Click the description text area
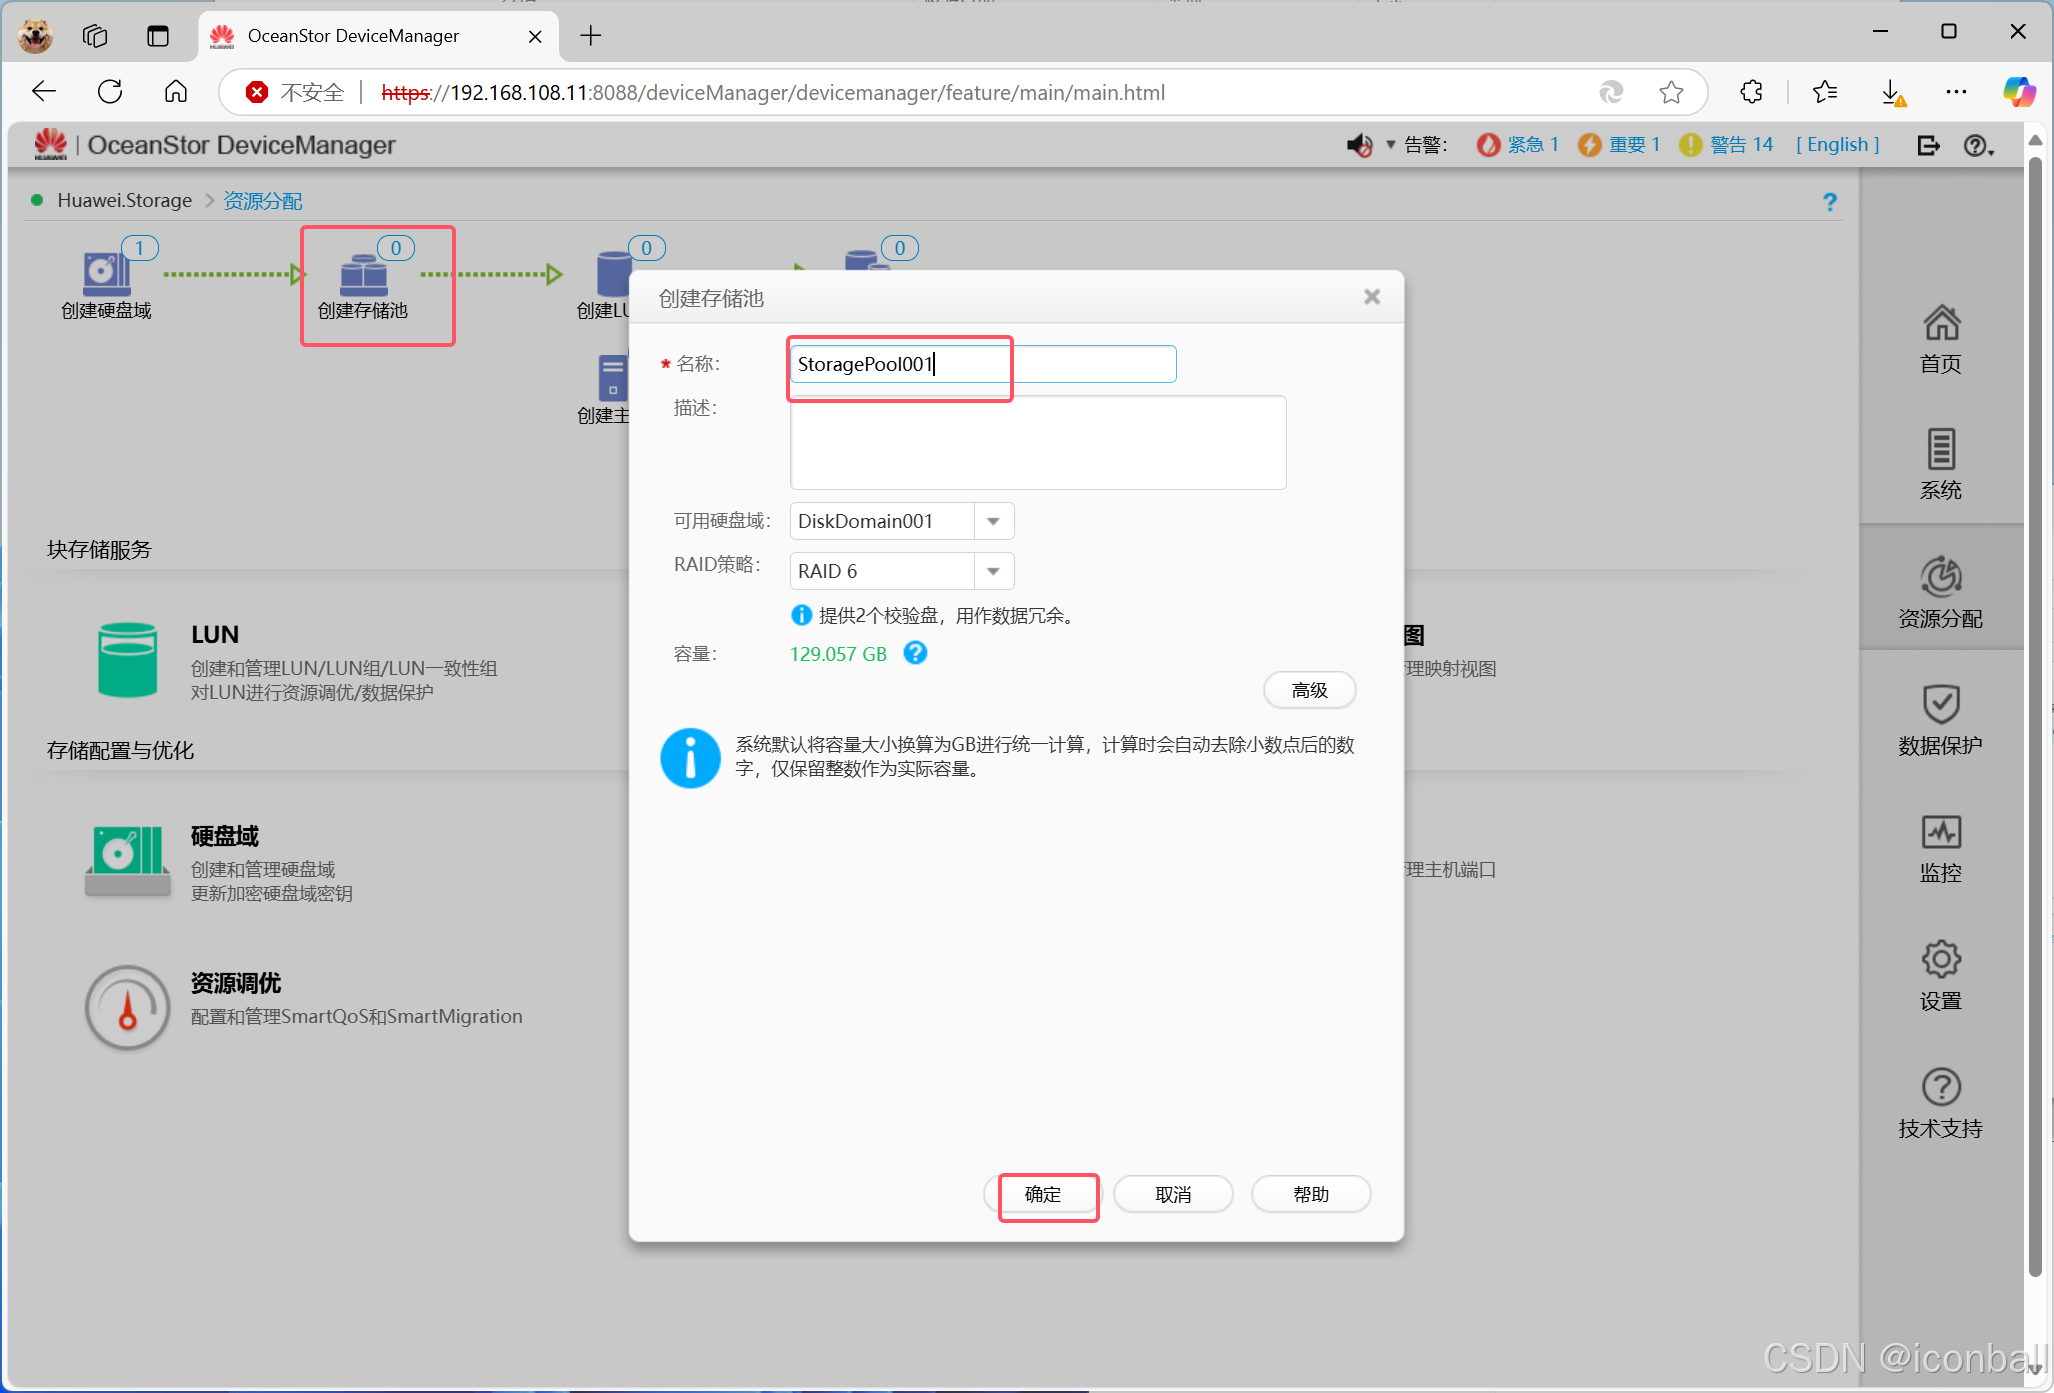This screenshot has height=1393, width=2054. (1037, 442)
